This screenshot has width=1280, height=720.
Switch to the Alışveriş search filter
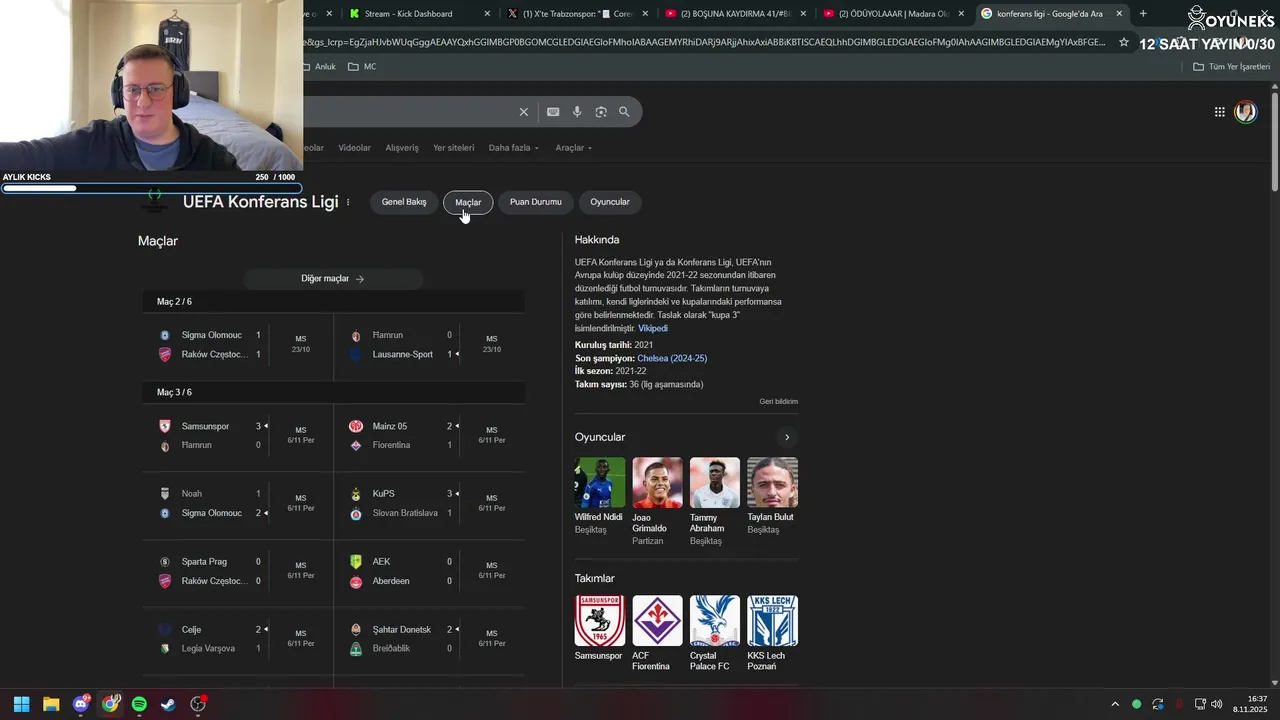coord(402,148)
